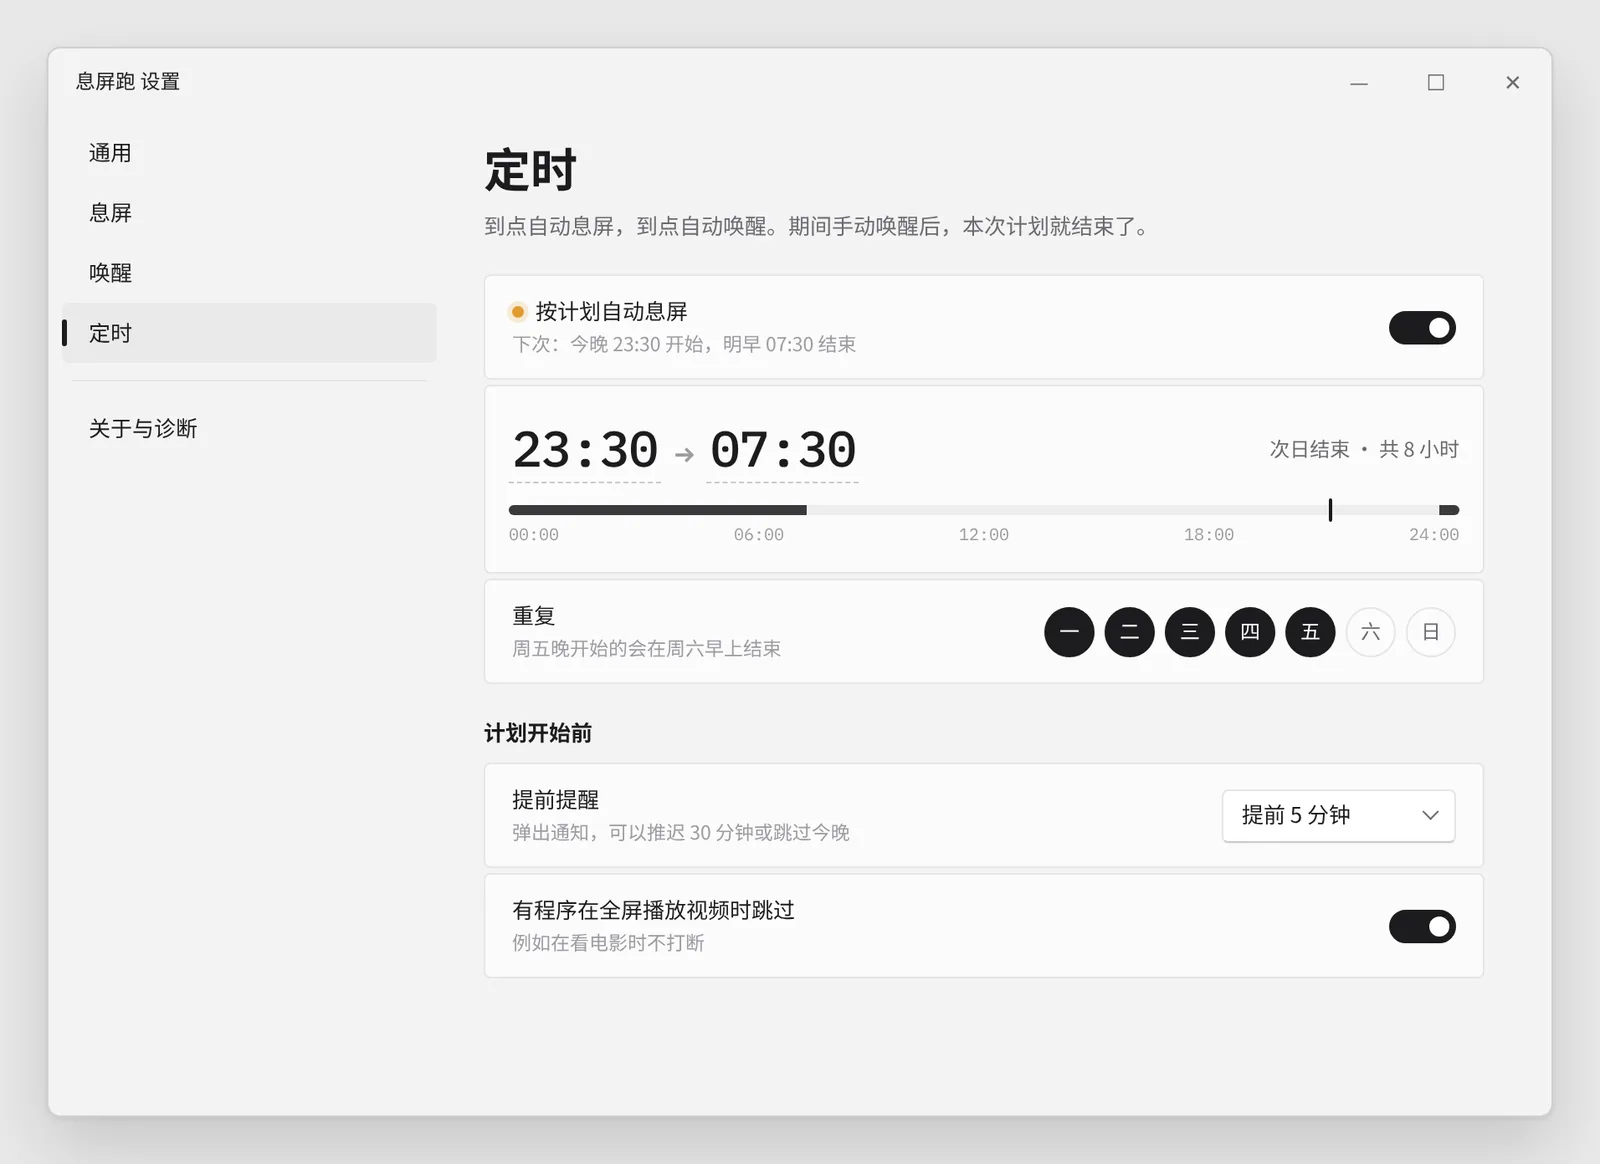Toggle Wednesday (三) repeat day

[1190, 632]
